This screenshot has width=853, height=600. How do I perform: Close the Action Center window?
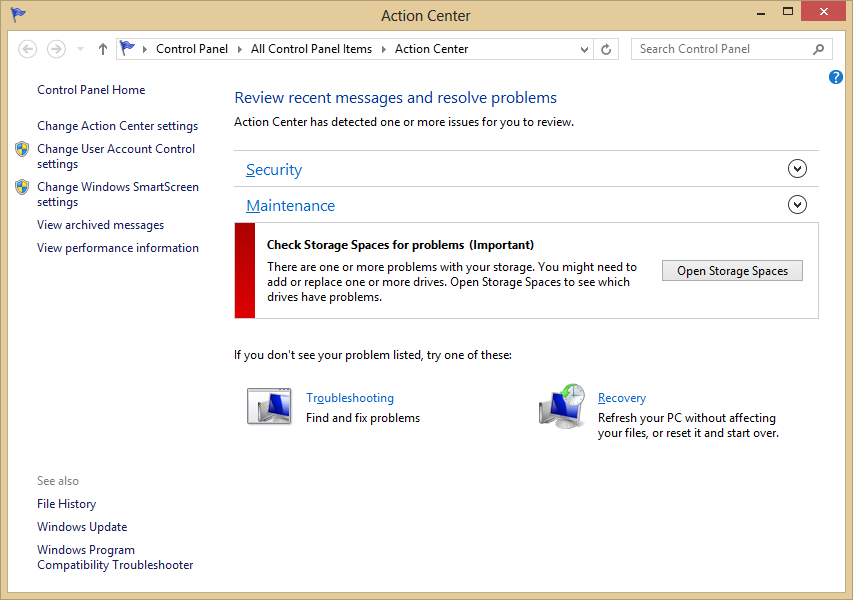coord(824,11)
